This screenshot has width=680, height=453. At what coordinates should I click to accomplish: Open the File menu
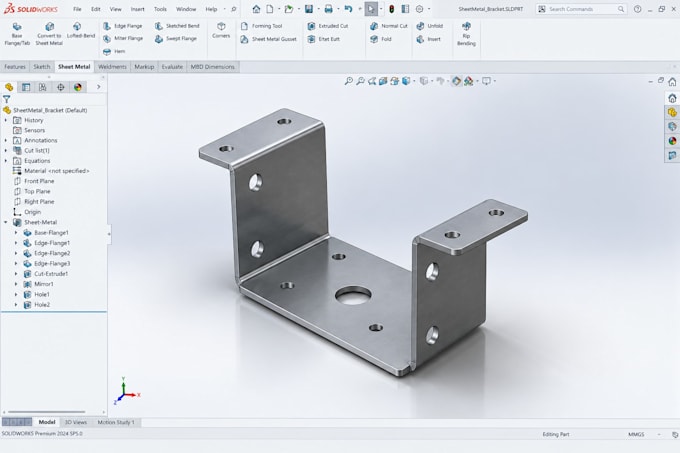pyautogui.click(x=77, y=9)
